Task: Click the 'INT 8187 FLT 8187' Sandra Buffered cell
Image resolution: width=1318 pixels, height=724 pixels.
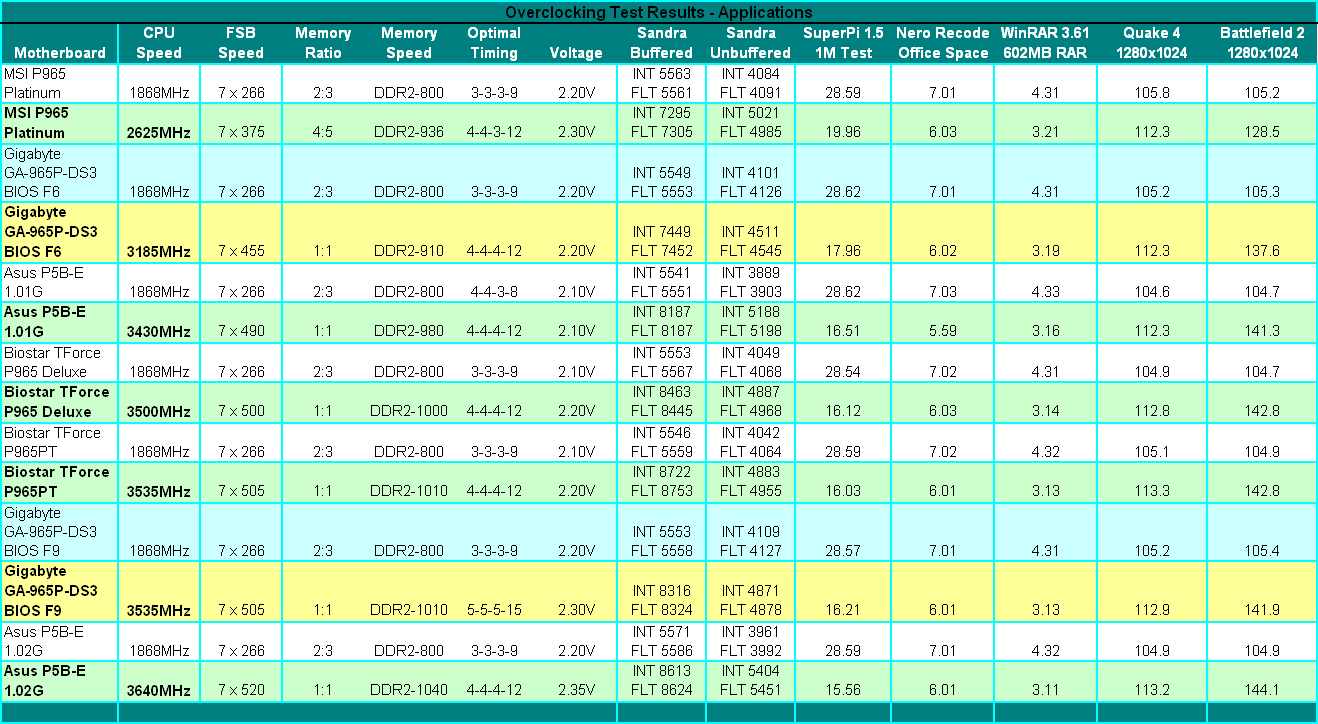Action: pyautogui.click(x=661, y=321)
